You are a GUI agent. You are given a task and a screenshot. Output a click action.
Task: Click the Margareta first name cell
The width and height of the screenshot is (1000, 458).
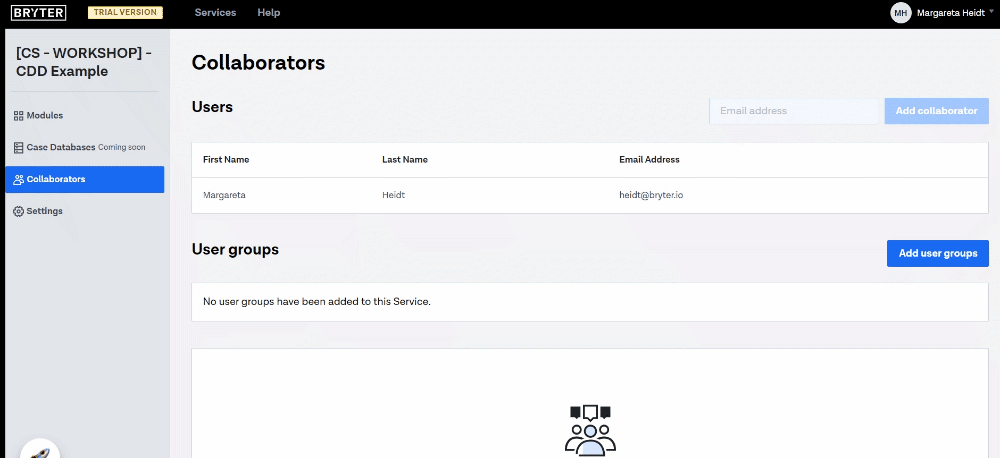point(224,195)
